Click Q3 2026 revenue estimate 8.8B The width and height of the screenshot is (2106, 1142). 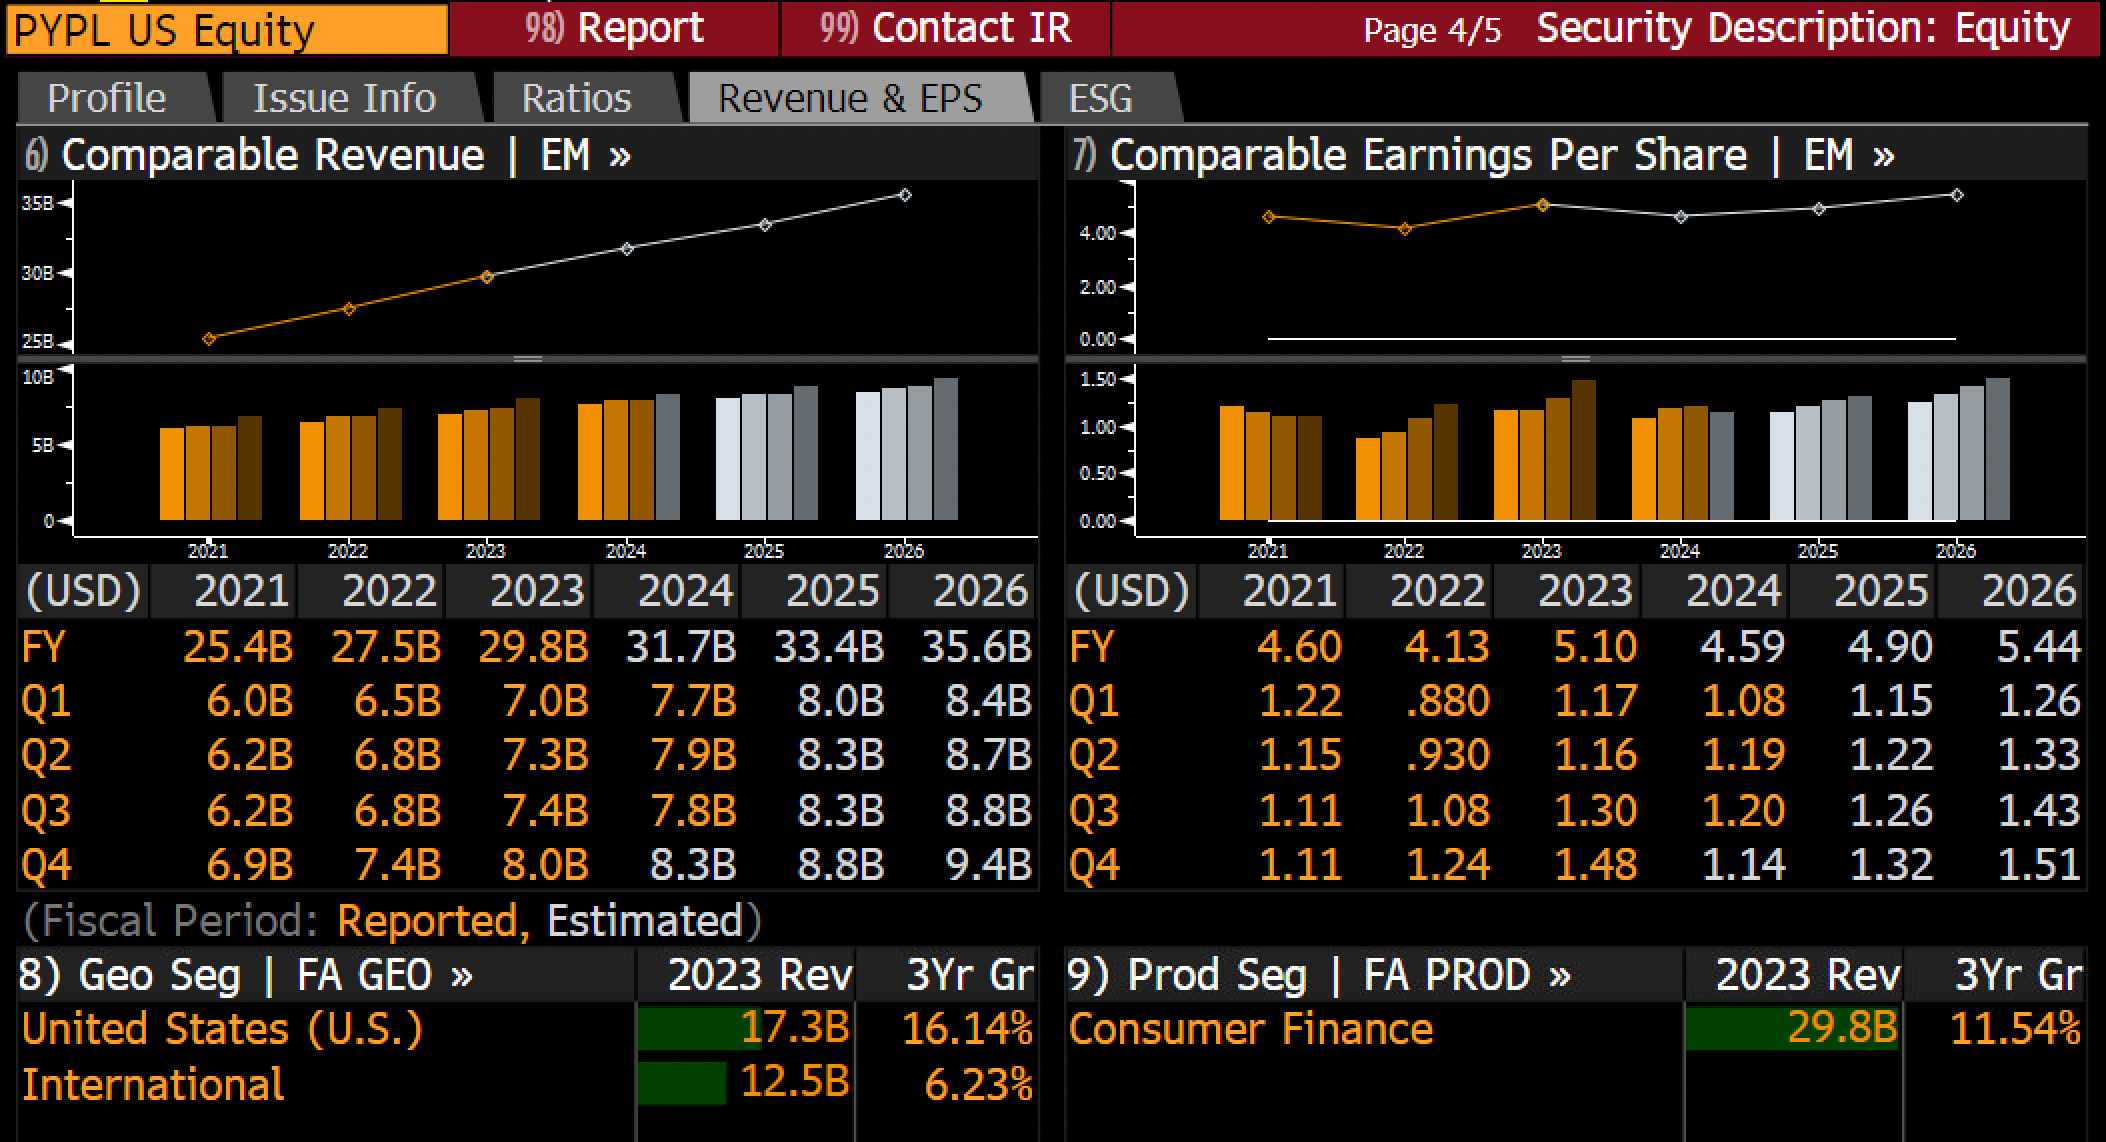989,810
